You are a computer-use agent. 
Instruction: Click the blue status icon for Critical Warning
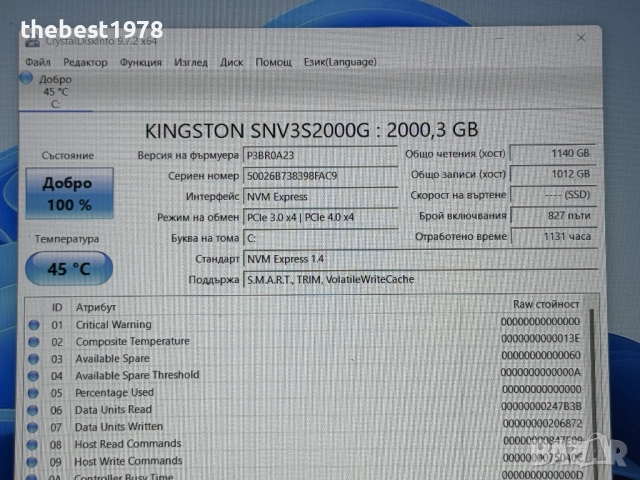coord(34,325)
